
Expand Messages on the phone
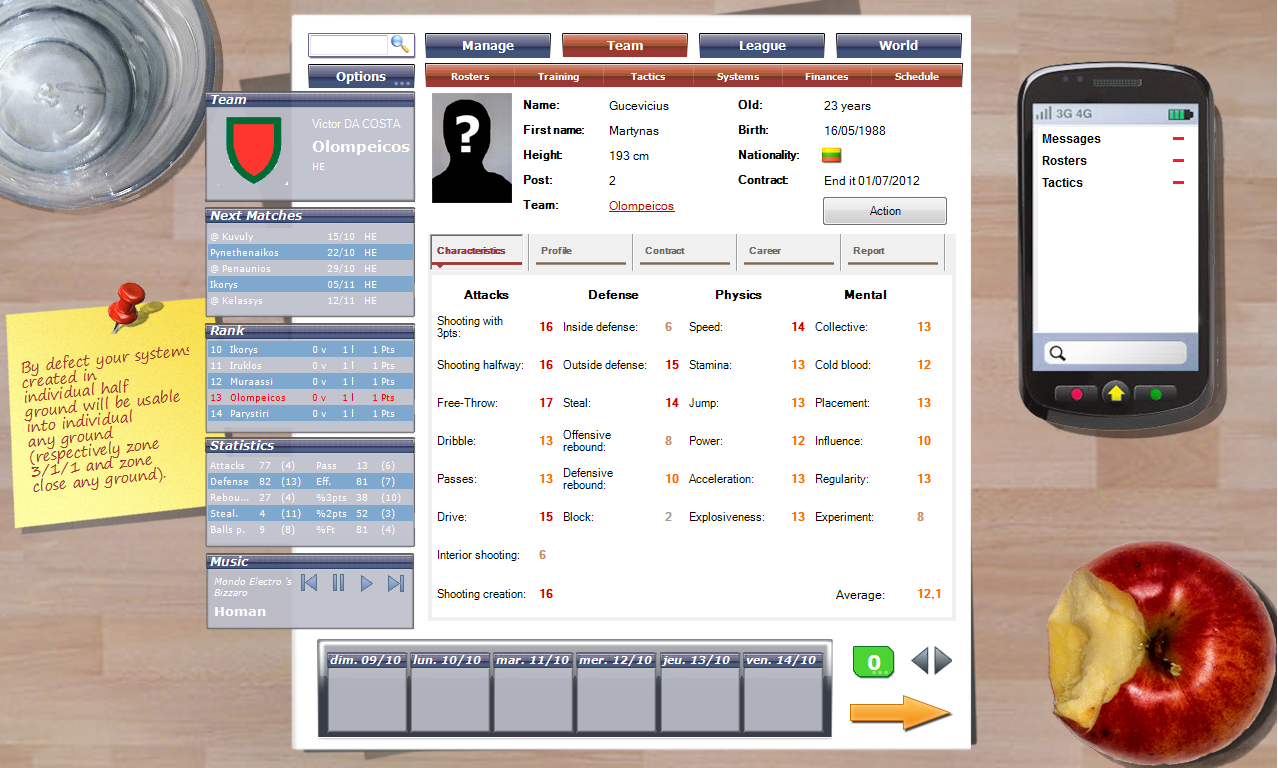tap(1178, 139)
